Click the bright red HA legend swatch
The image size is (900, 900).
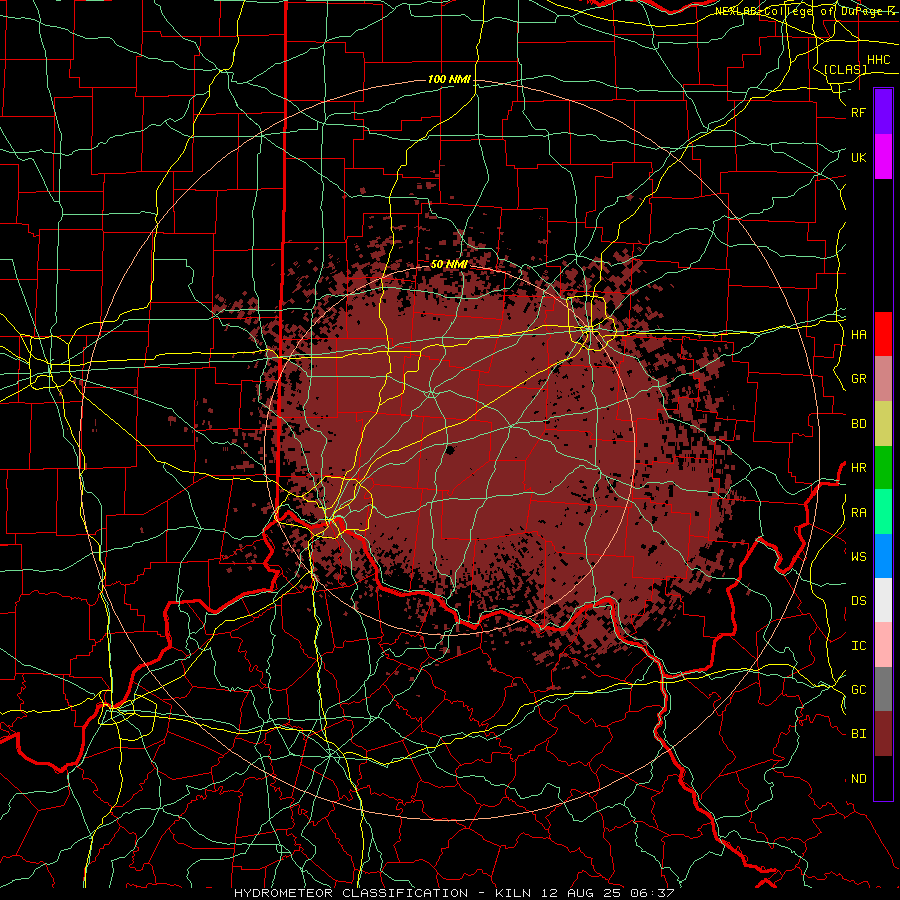pyautogui.click(x=883, y=334)
